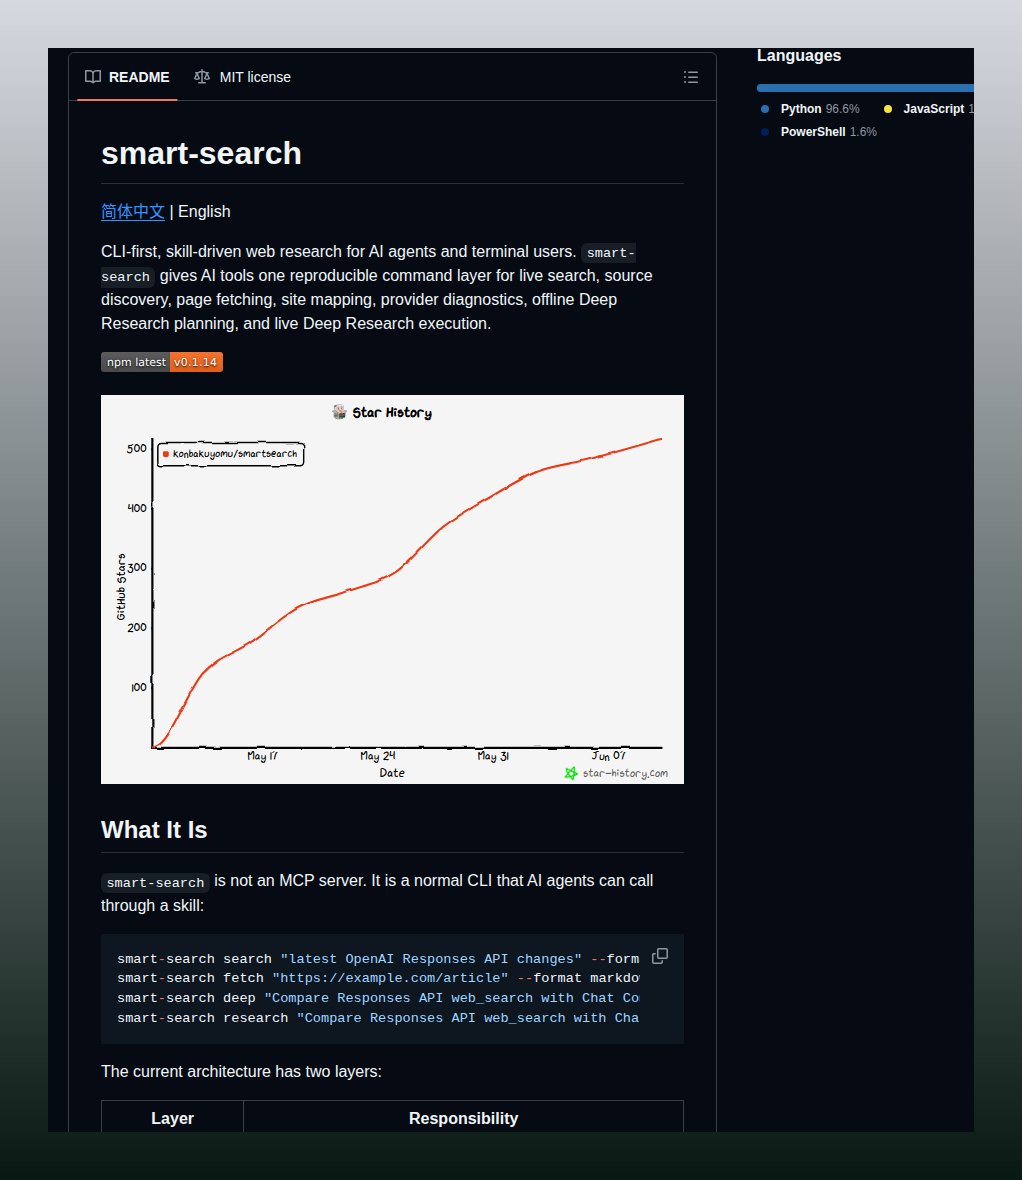
Task: Click the 'smart-search research' code line
Action: pos(378,1017)
